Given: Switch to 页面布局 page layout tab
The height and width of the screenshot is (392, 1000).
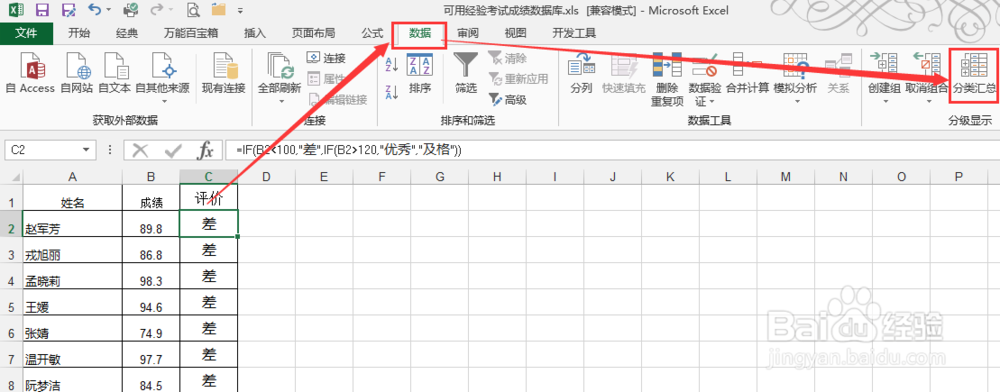Looking at the screenshot, I should (x=313, y=33).
